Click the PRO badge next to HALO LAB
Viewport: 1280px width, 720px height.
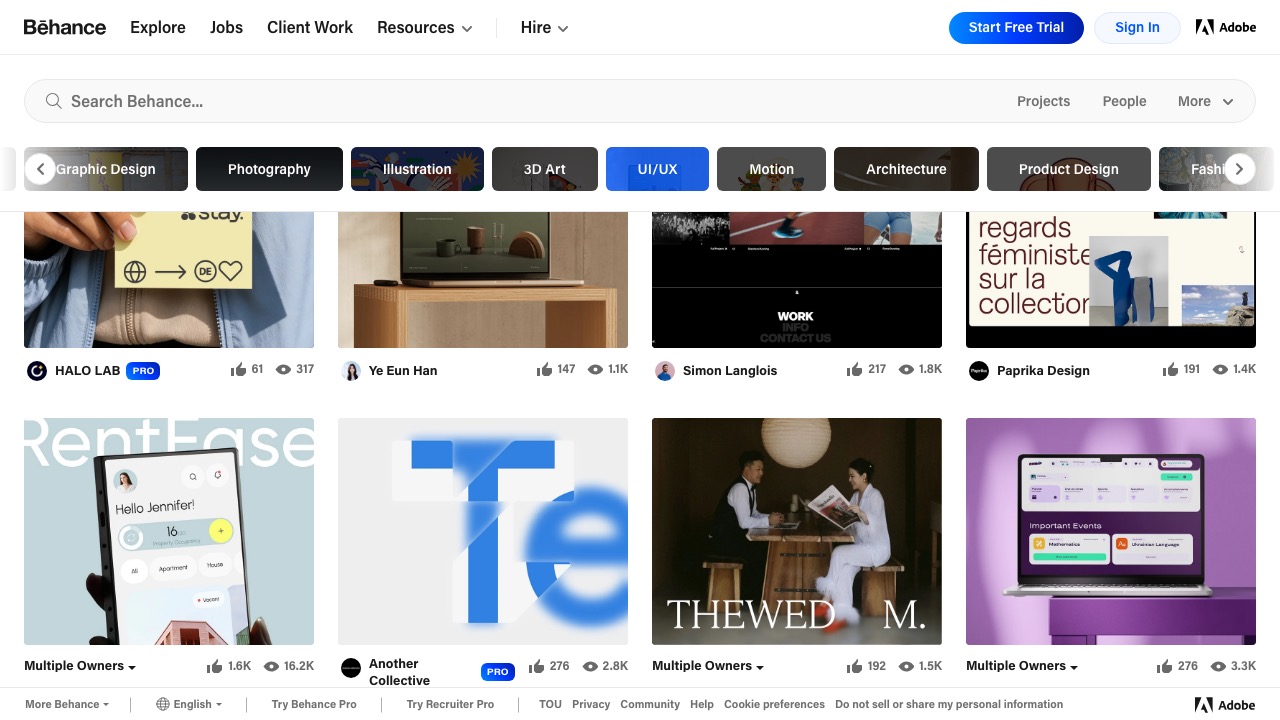[x=143, y=370]
